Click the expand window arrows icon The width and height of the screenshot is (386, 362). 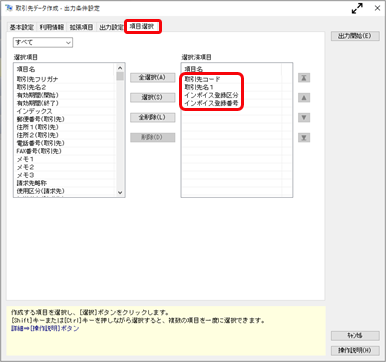tap(357, 8)
